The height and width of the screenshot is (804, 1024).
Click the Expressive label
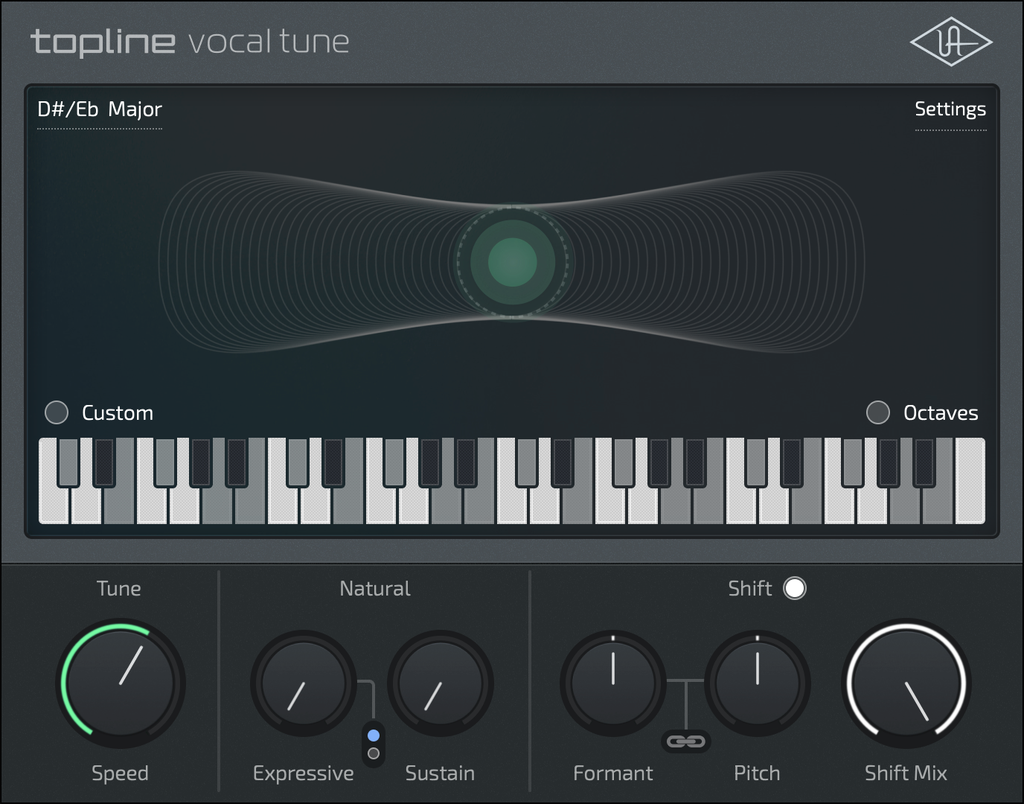click(x=303, y=773)
